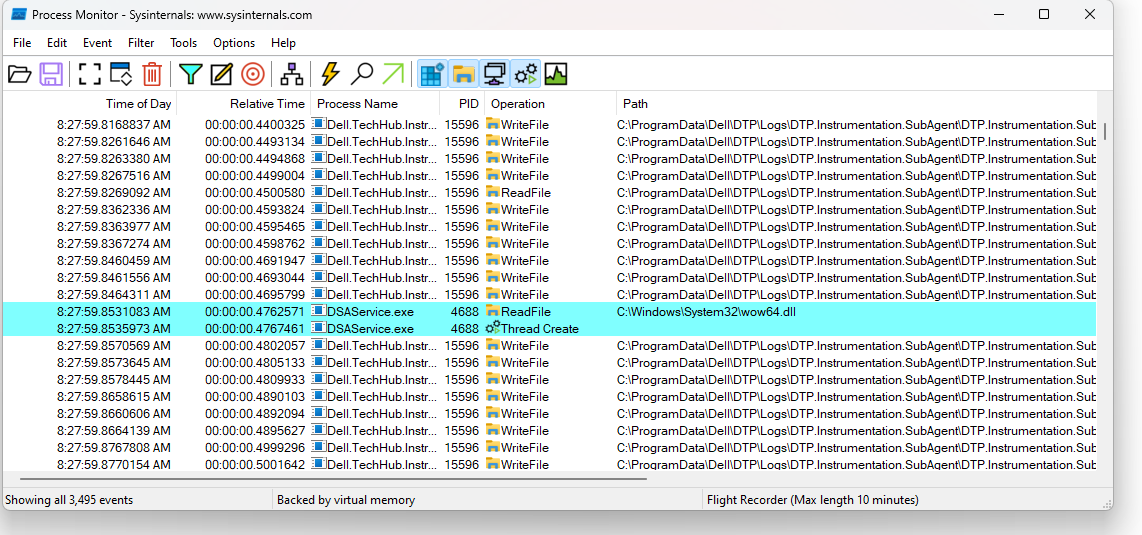Select the event at 8:27:59.8168837 AM
This screenshot has width=1142, height=535.
(549, 124)
